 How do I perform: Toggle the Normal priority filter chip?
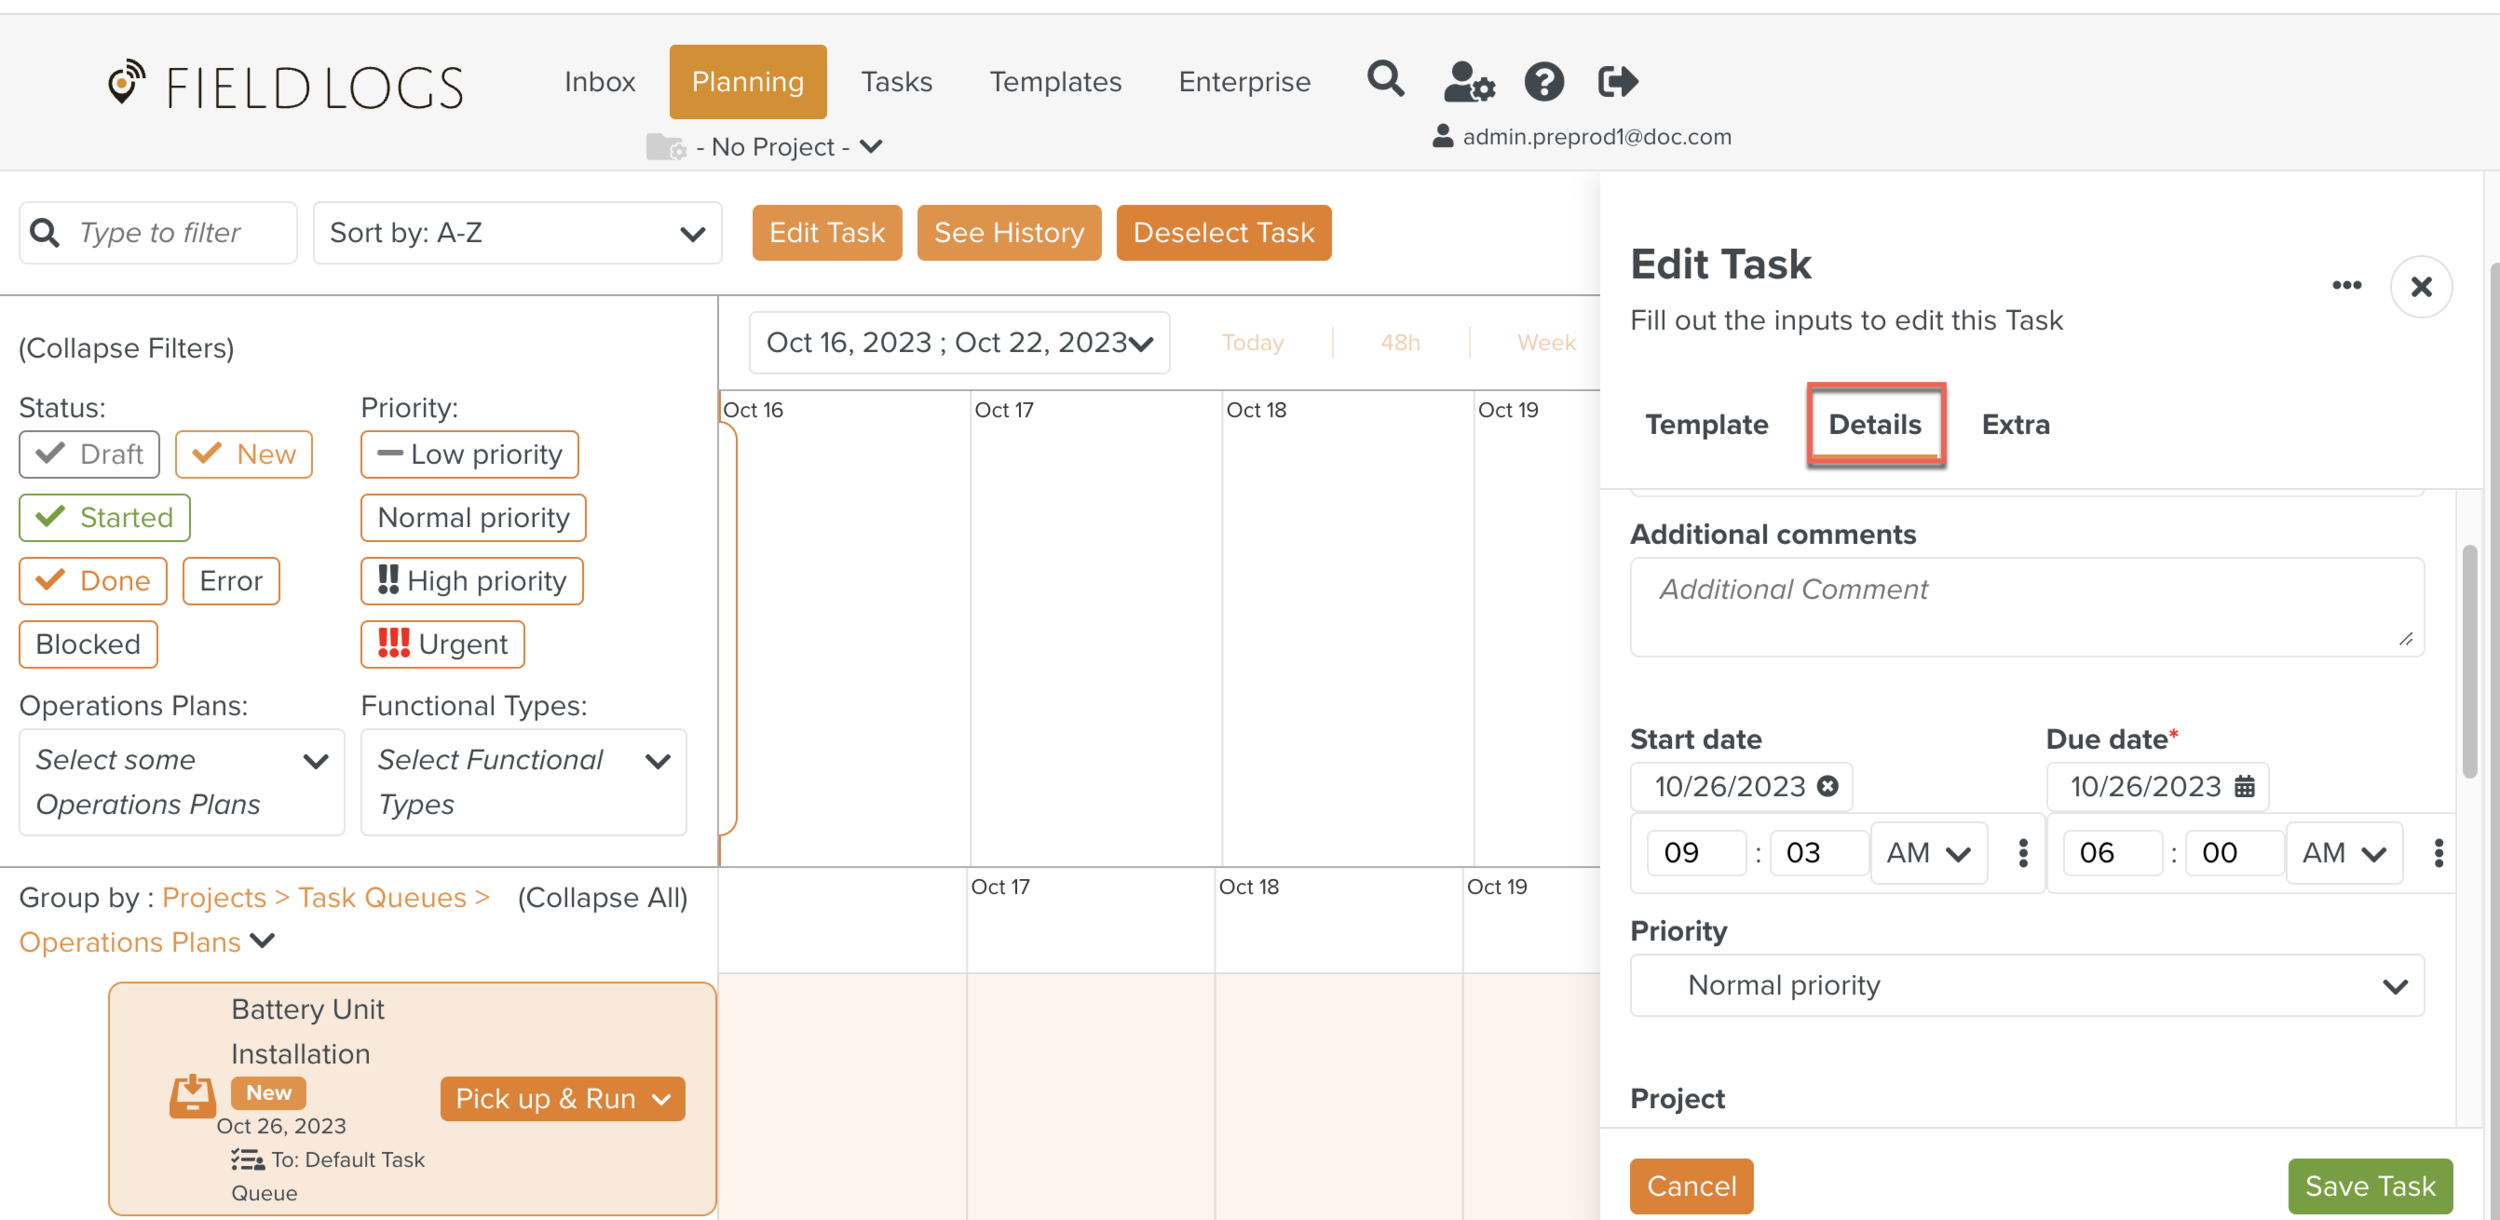(473, 517)
